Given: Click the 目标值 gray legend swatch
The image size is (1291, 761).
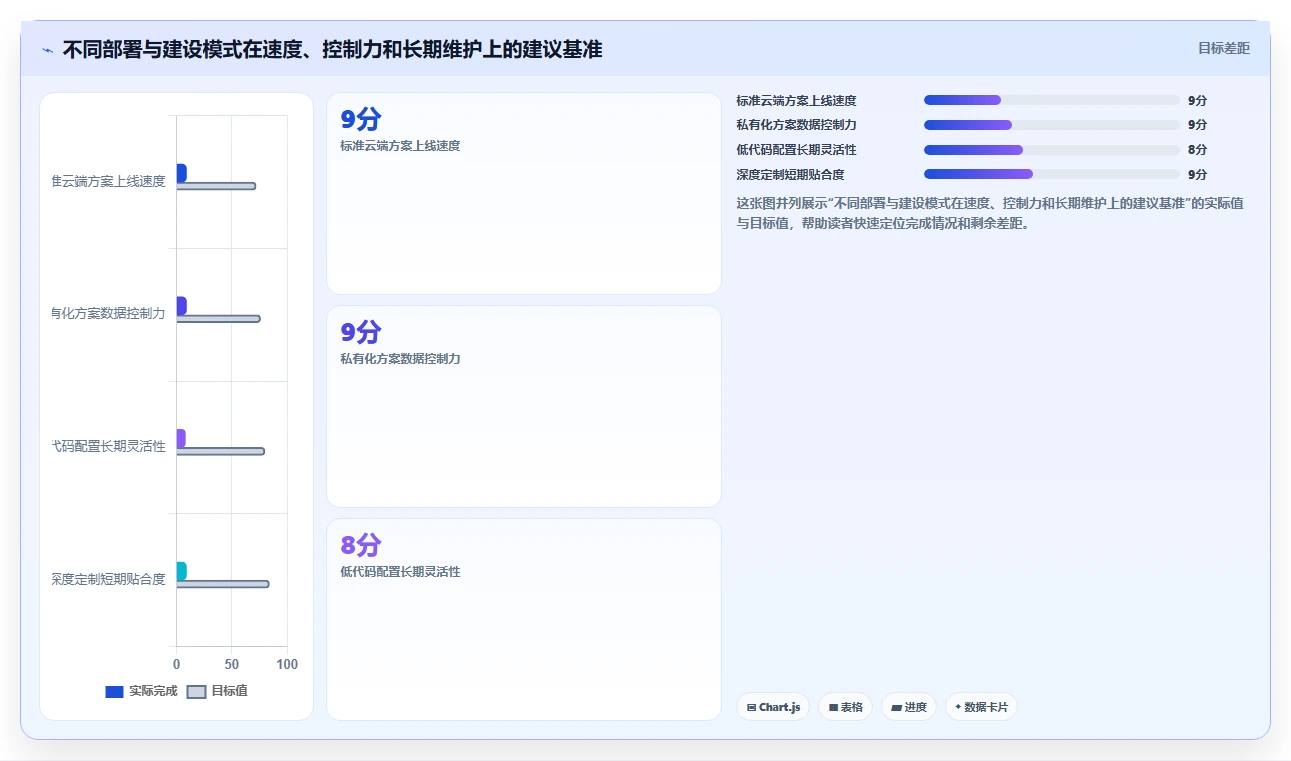Looking at the screenshot, I should pyautogui.click(x=196, y=692).
